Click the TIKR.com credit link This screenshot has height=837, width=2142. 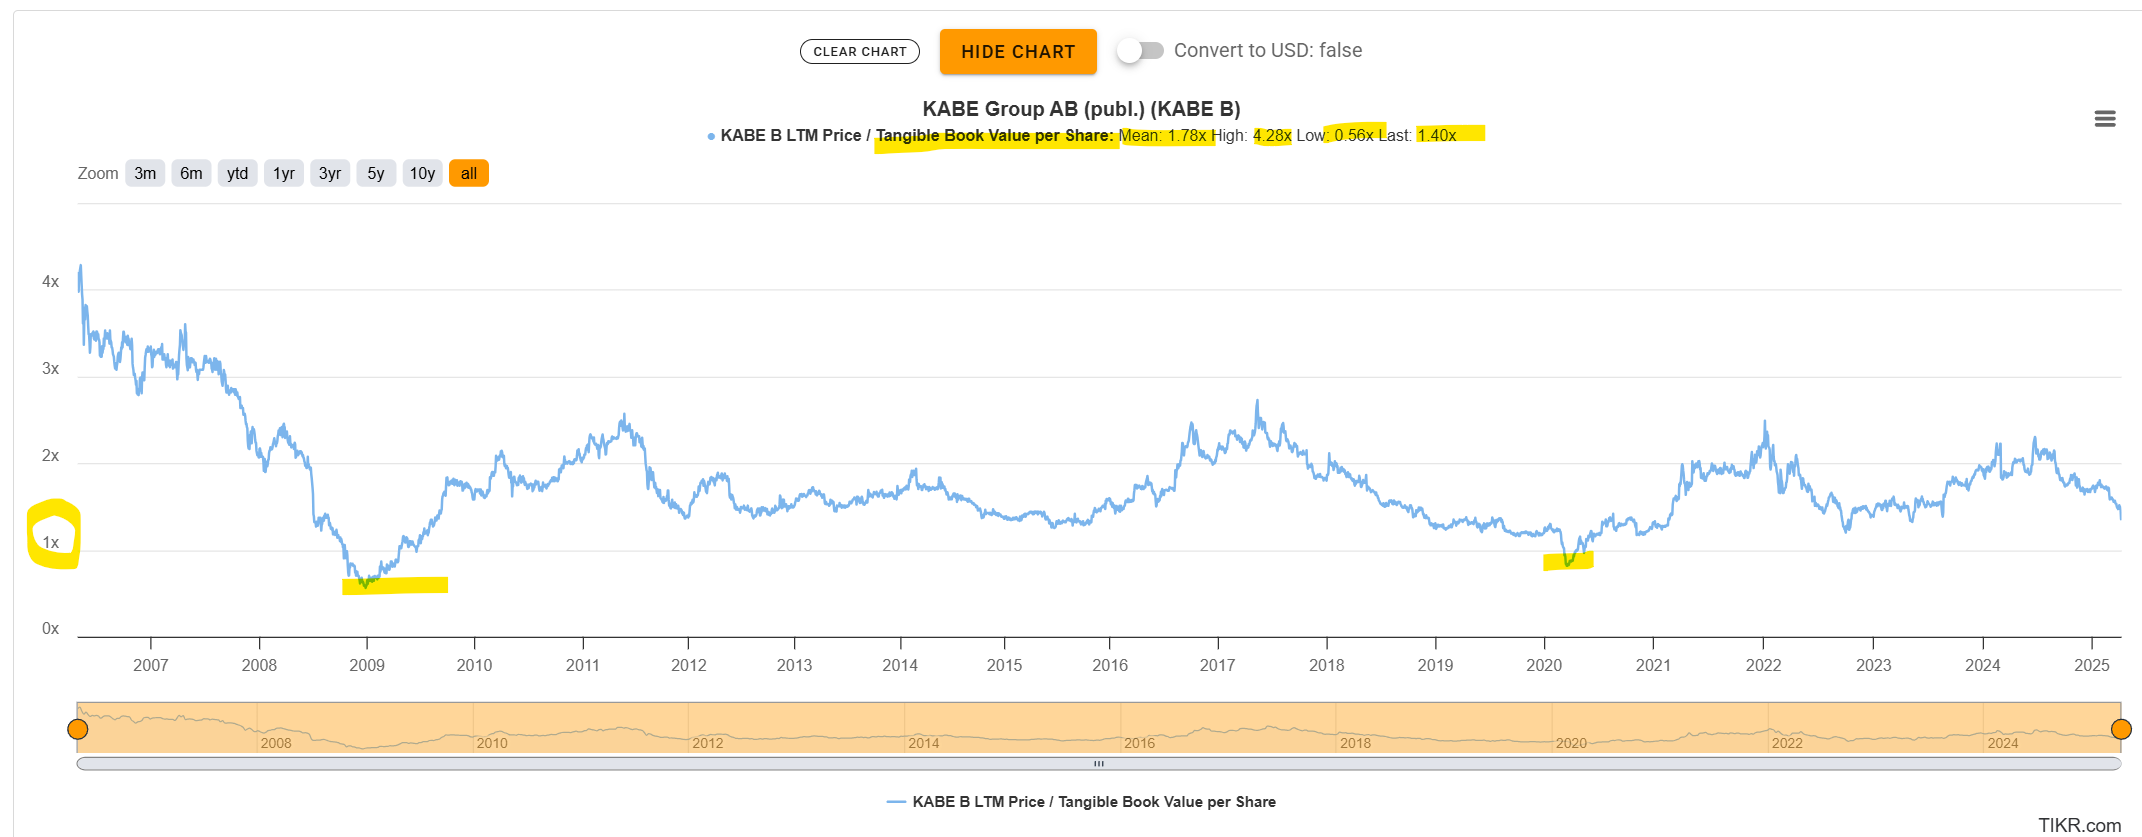(x=2079, y=825)
